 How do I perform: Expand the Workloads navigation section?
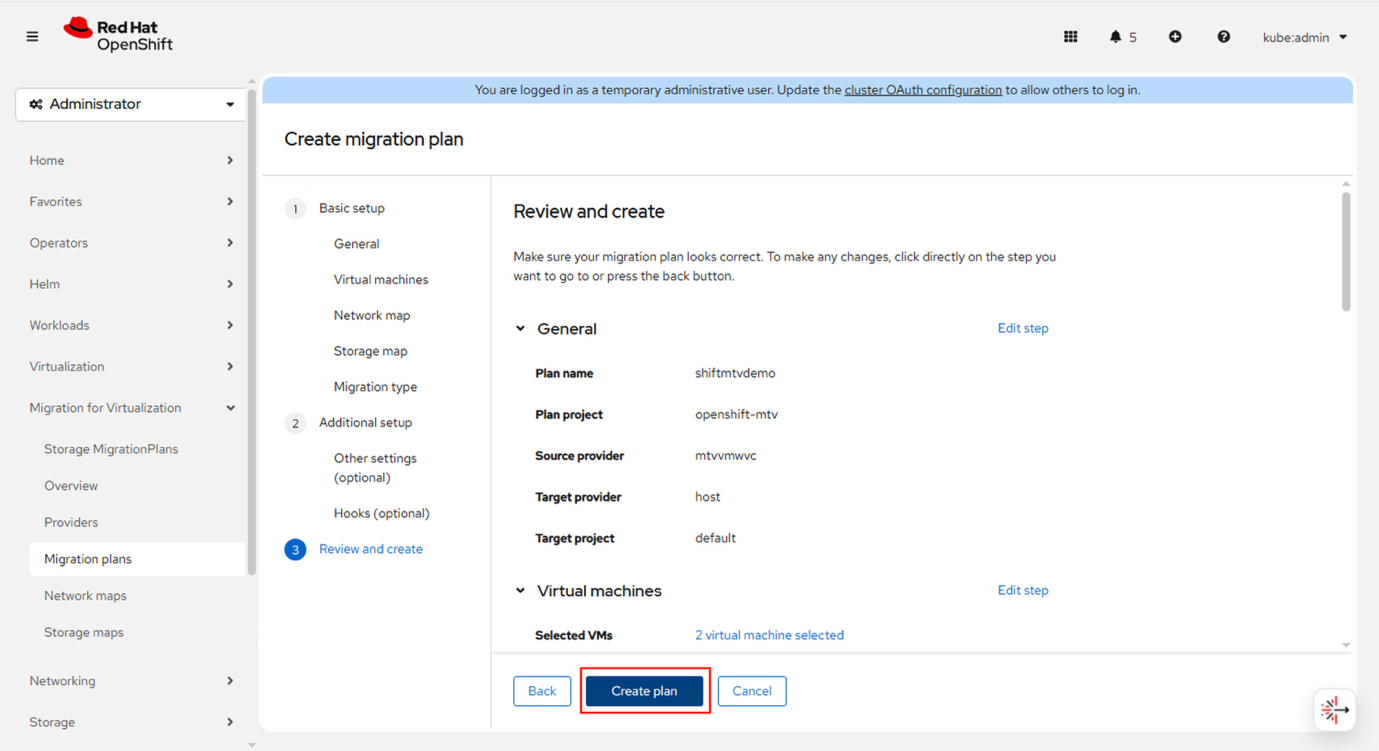[131, 325]
